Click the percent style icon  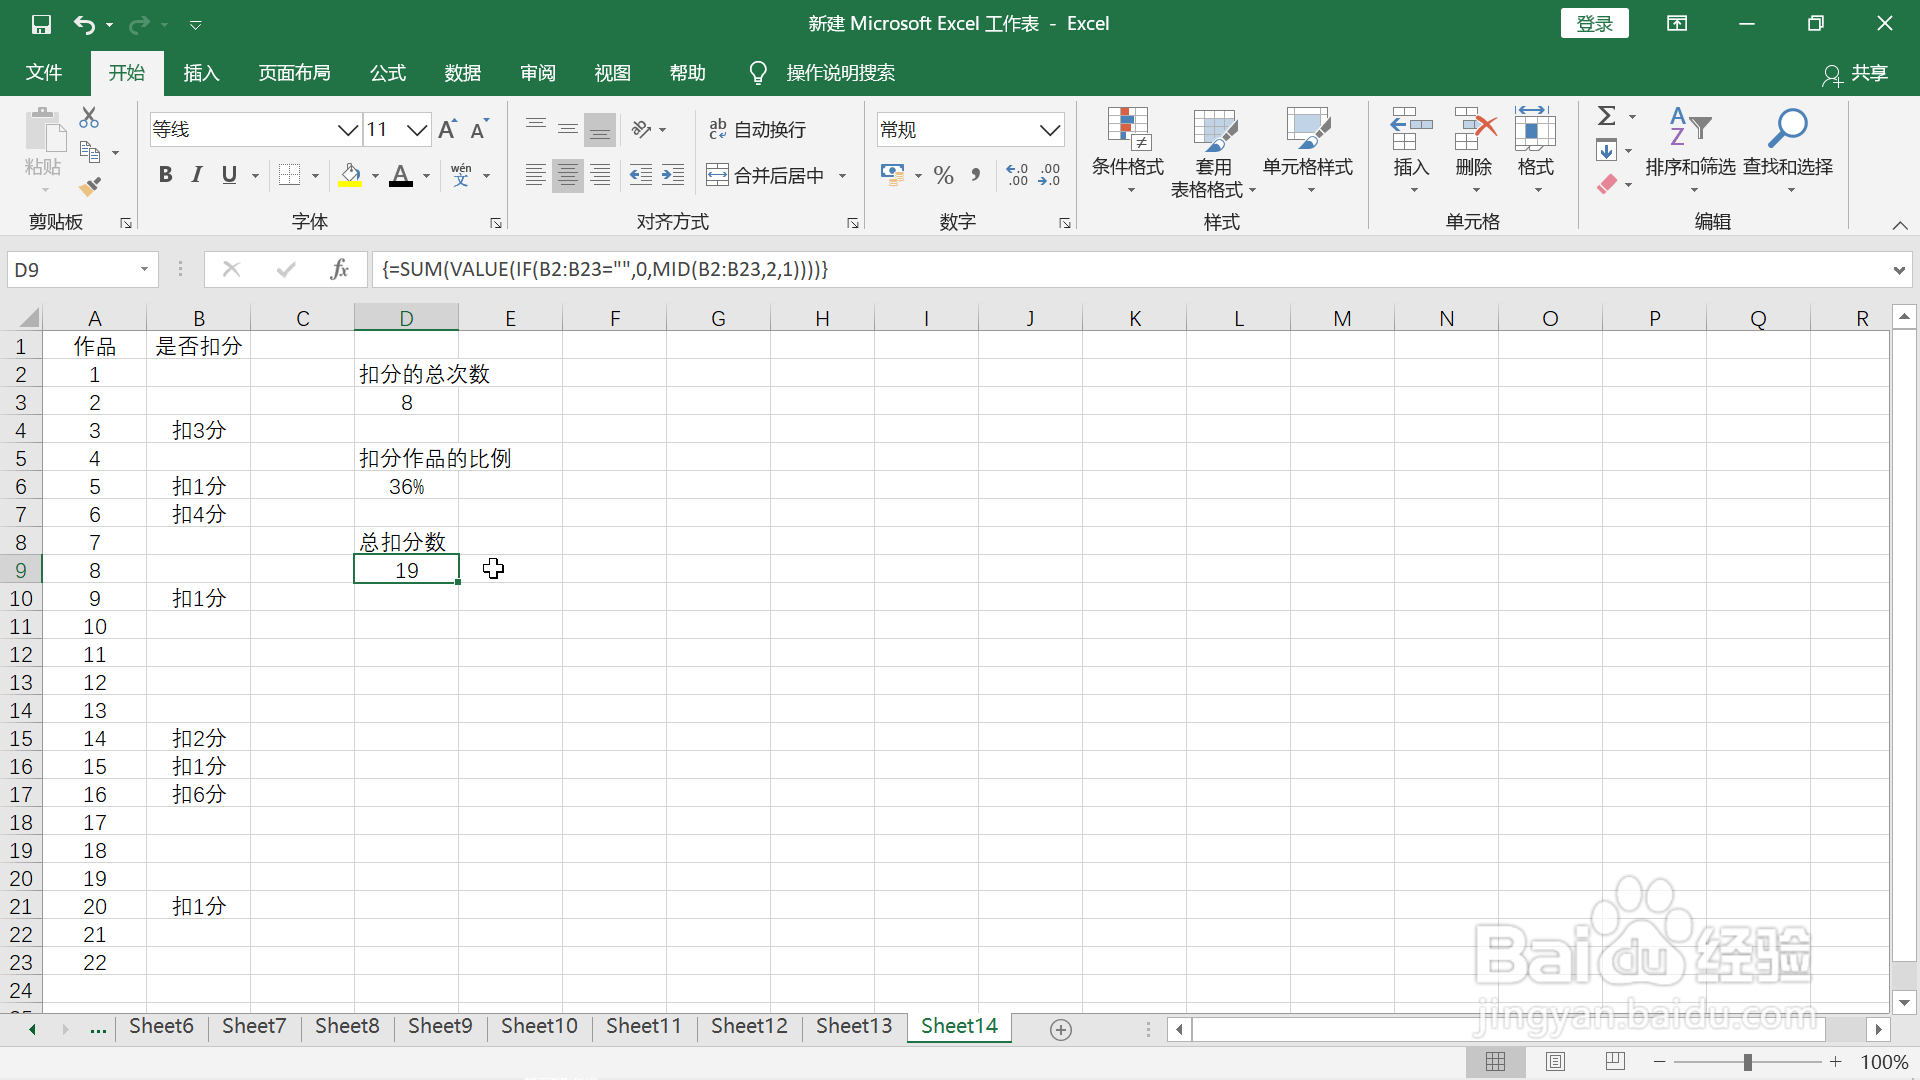tap(943, 176)
